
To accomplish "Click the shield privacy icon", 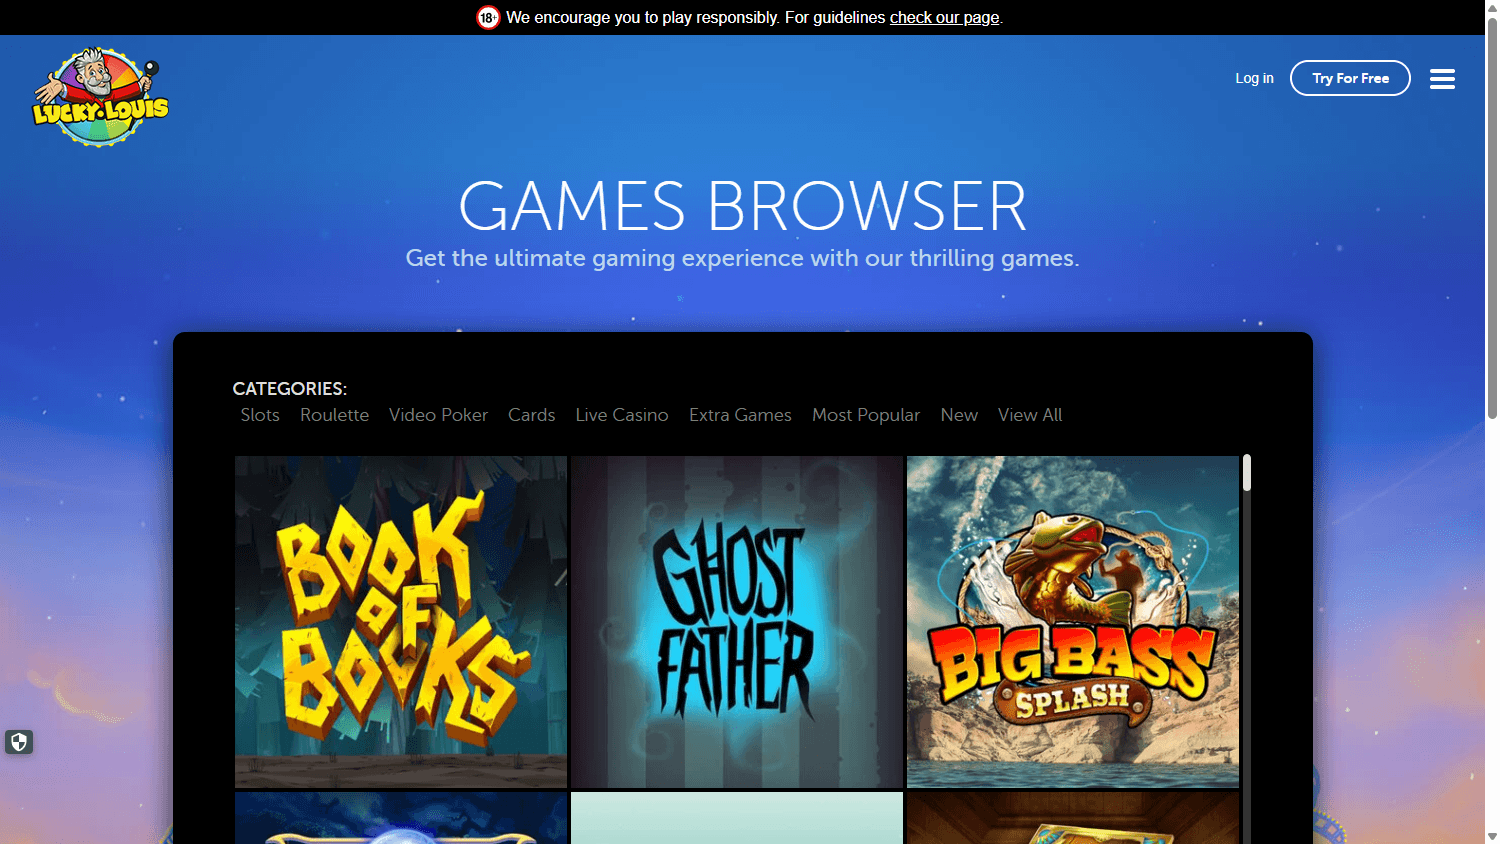I will [19, 742].
